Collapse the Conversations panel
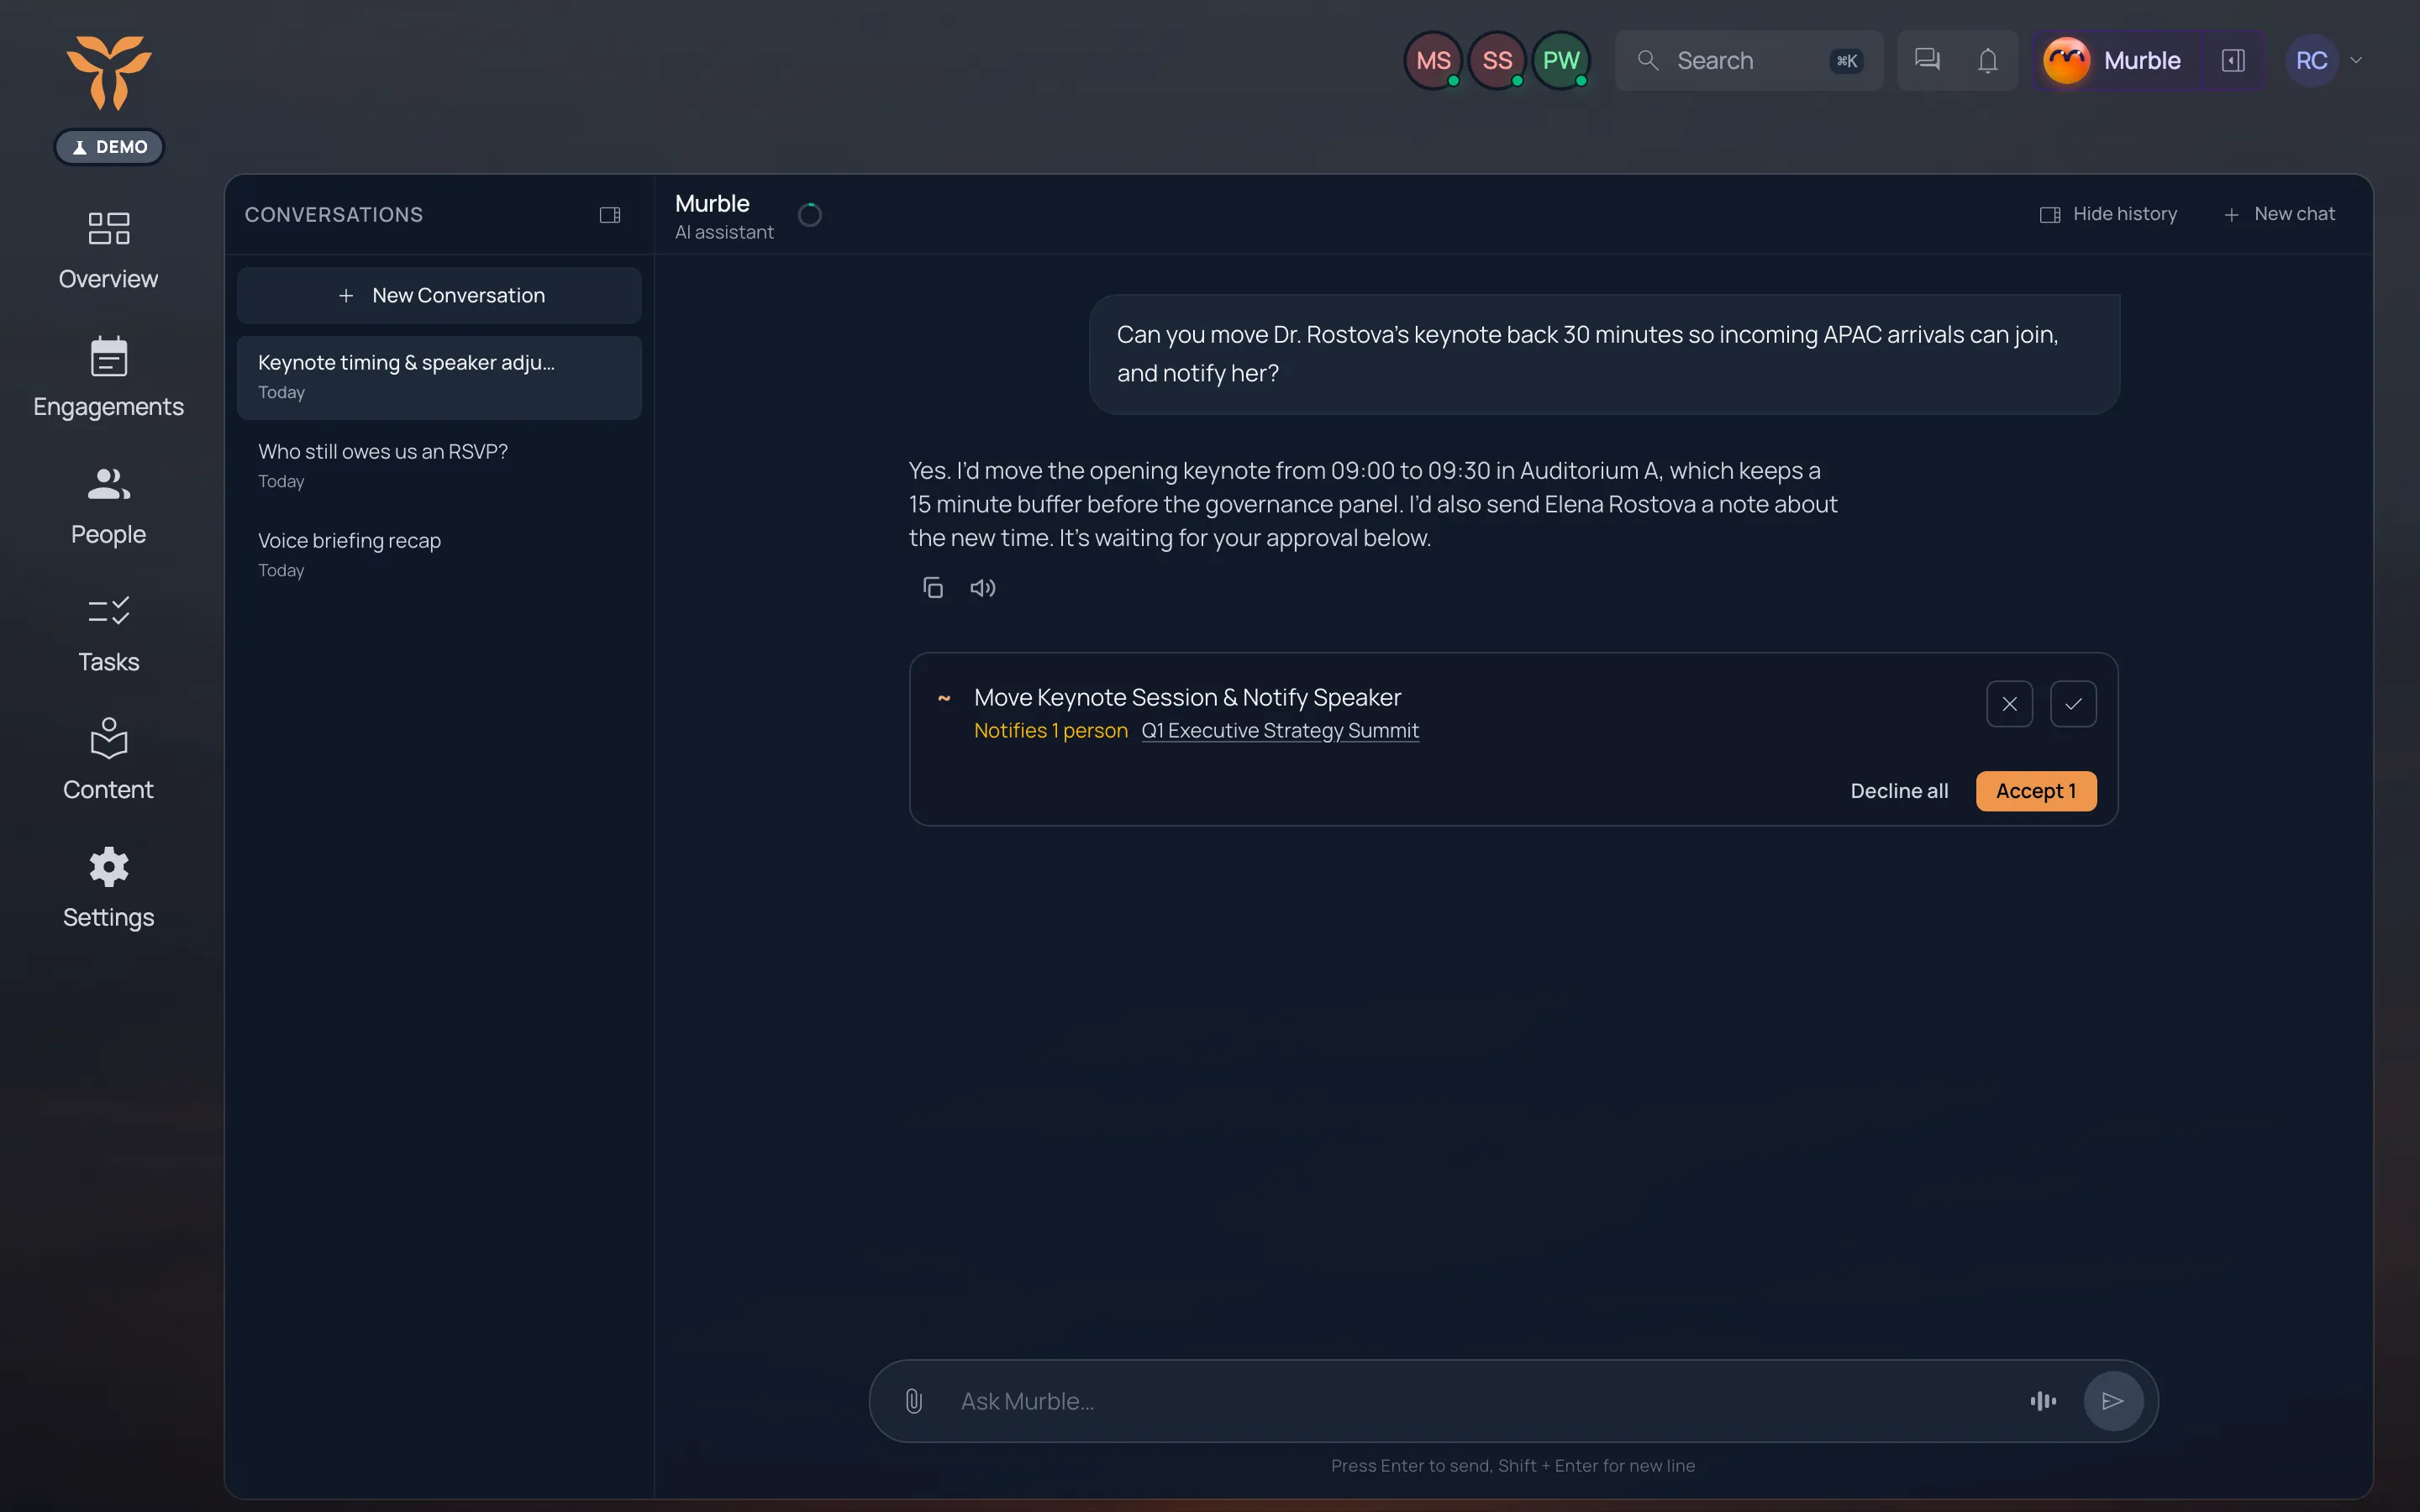This screenshot has width=2420, height=1512. pyautogui.click(x=610, y=215)
